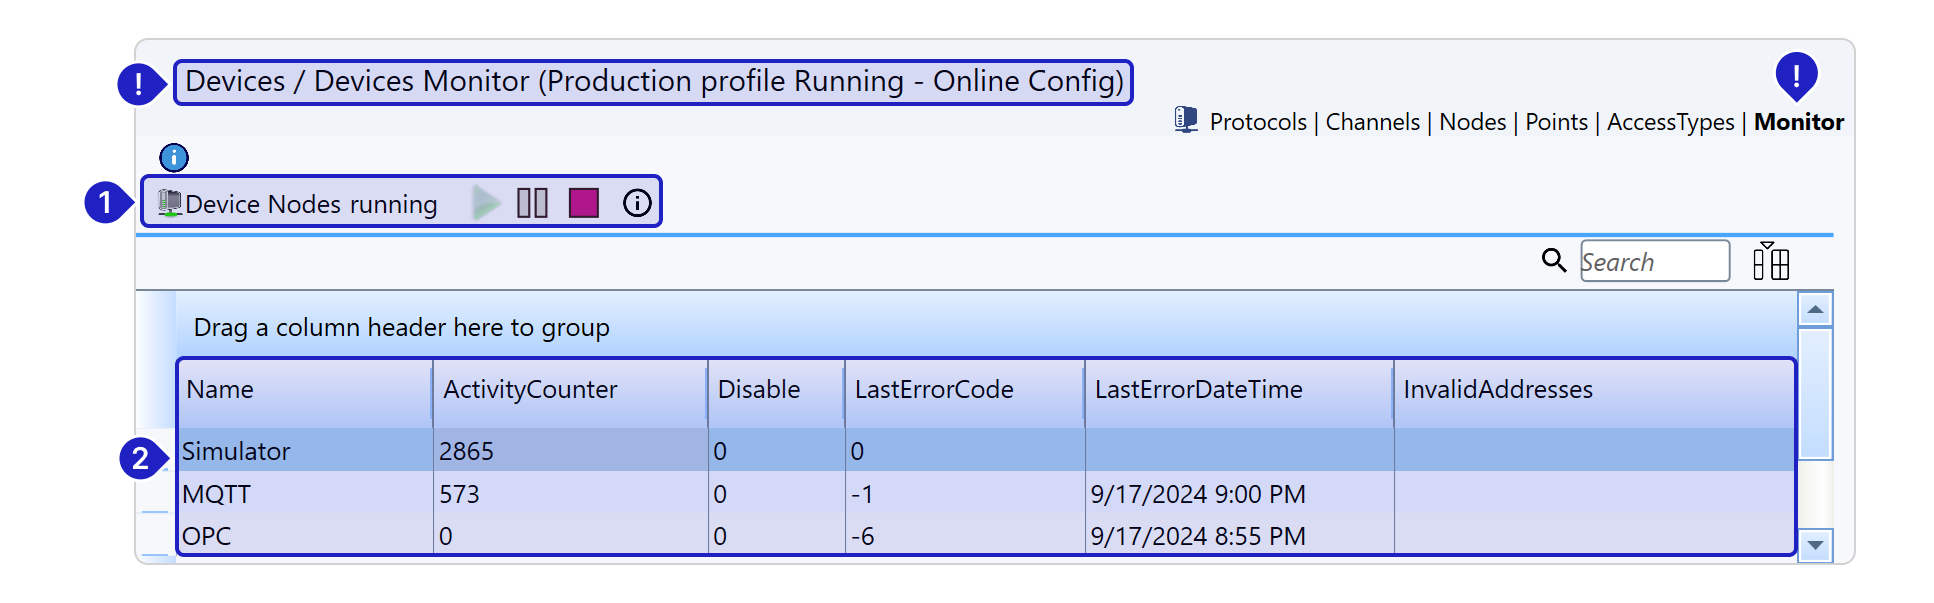Sort by the ActivityCounter column header

click(530, 390)
